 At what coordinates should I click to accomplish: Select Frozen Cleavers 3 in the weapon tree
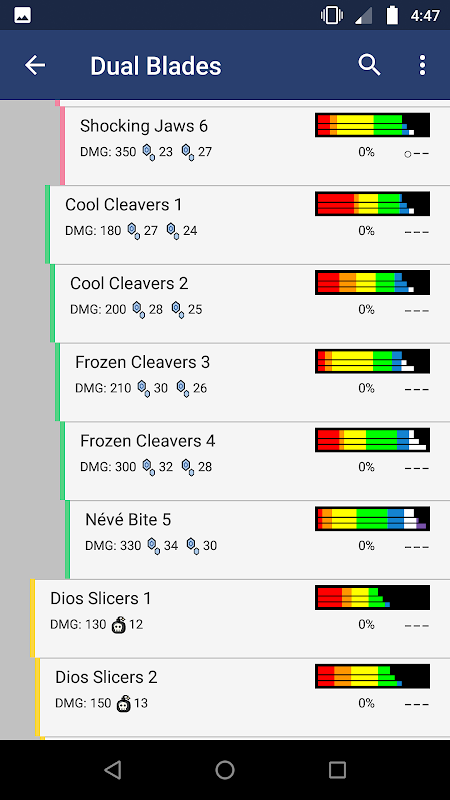(255, 382)
